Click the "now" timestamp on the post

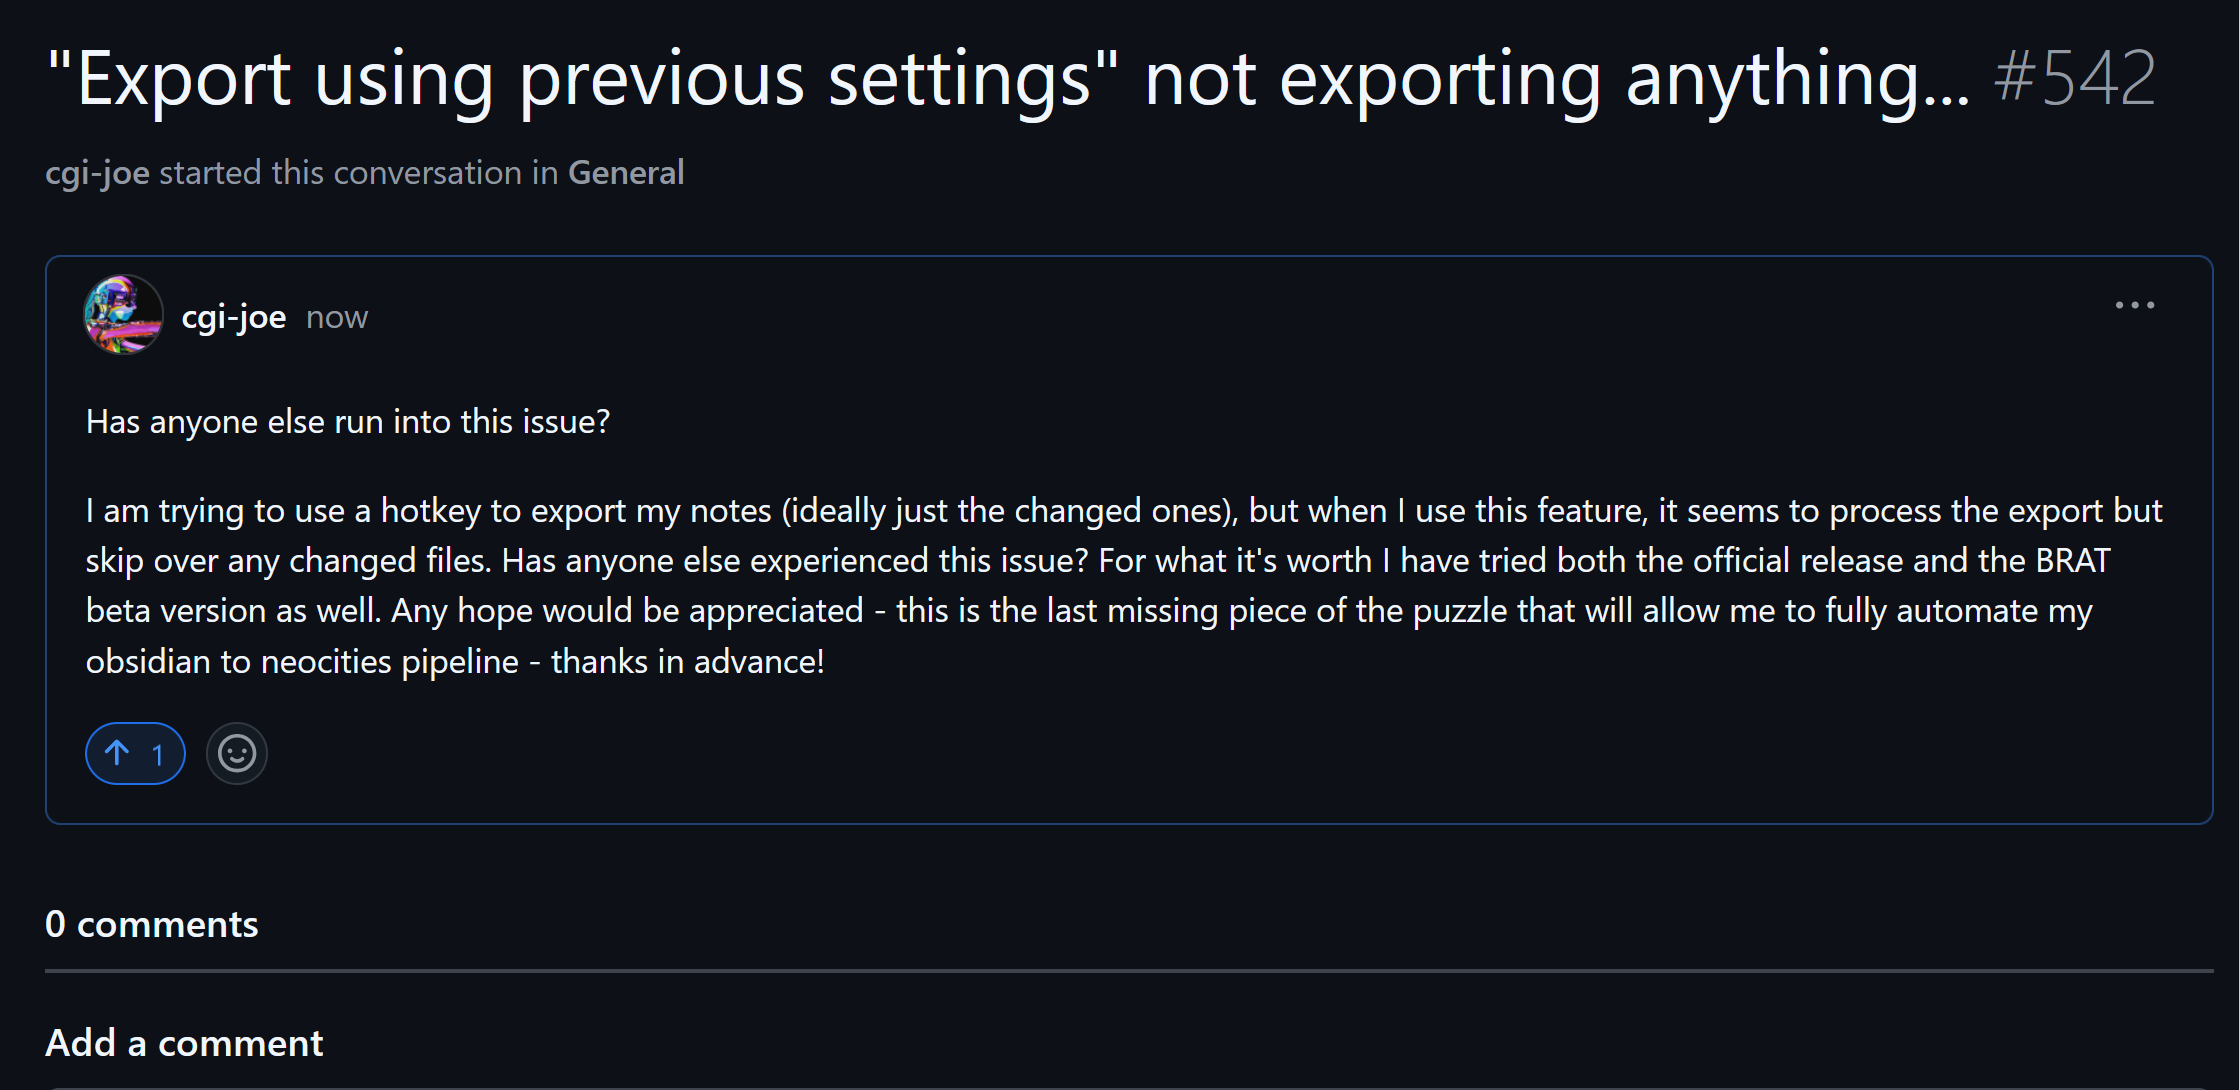point(337,318)
